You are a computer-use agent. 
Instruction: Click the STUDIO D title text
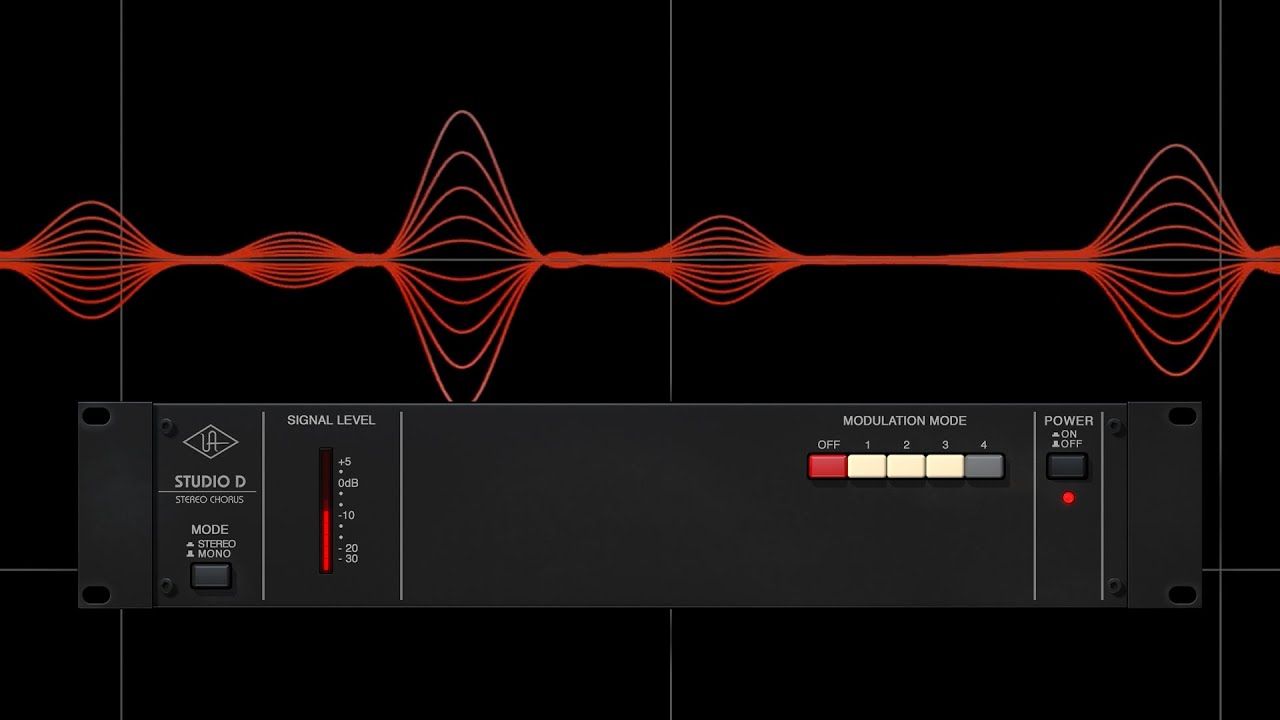[x=210, y=482]
